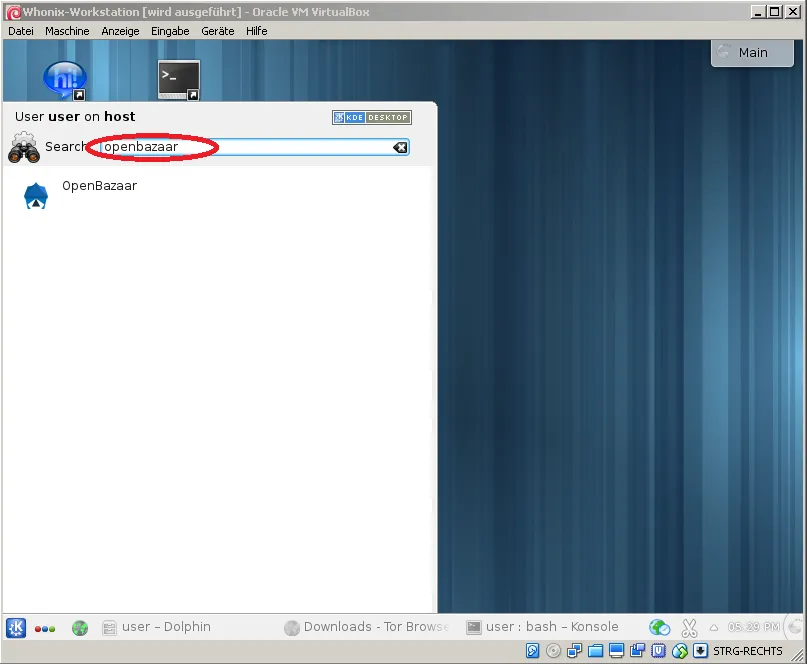Open the Maschine menu

click(x=67, y=31)
